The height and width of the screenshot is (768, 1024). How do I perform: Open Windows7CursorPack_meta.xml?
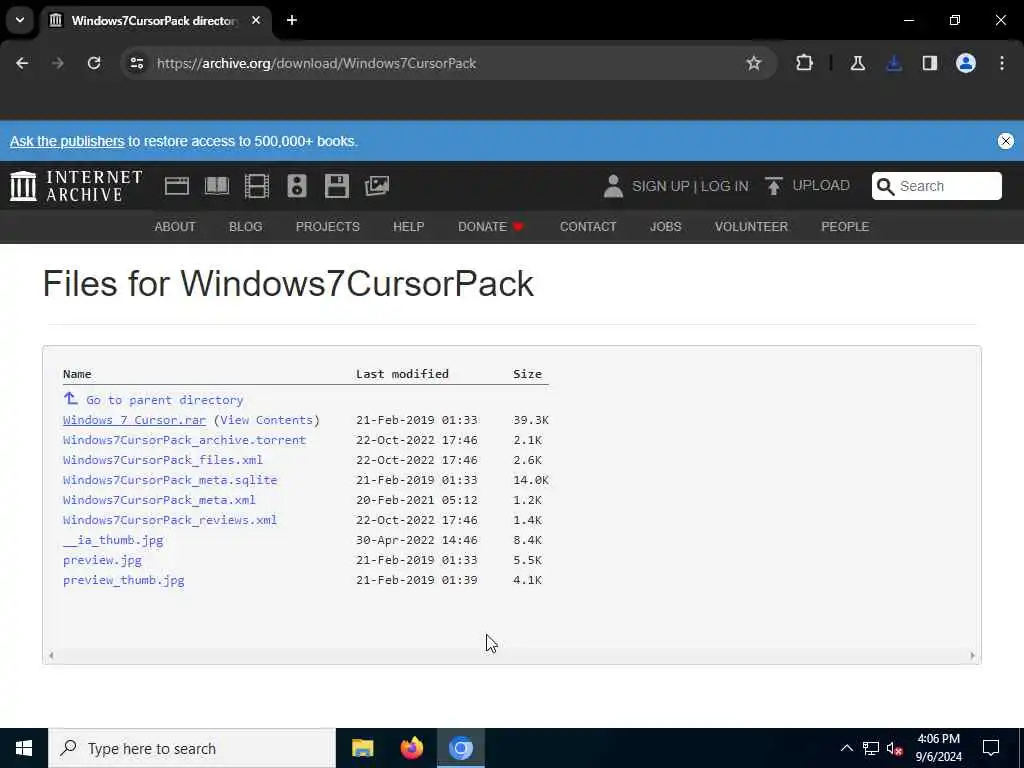[x=159, y=500]
